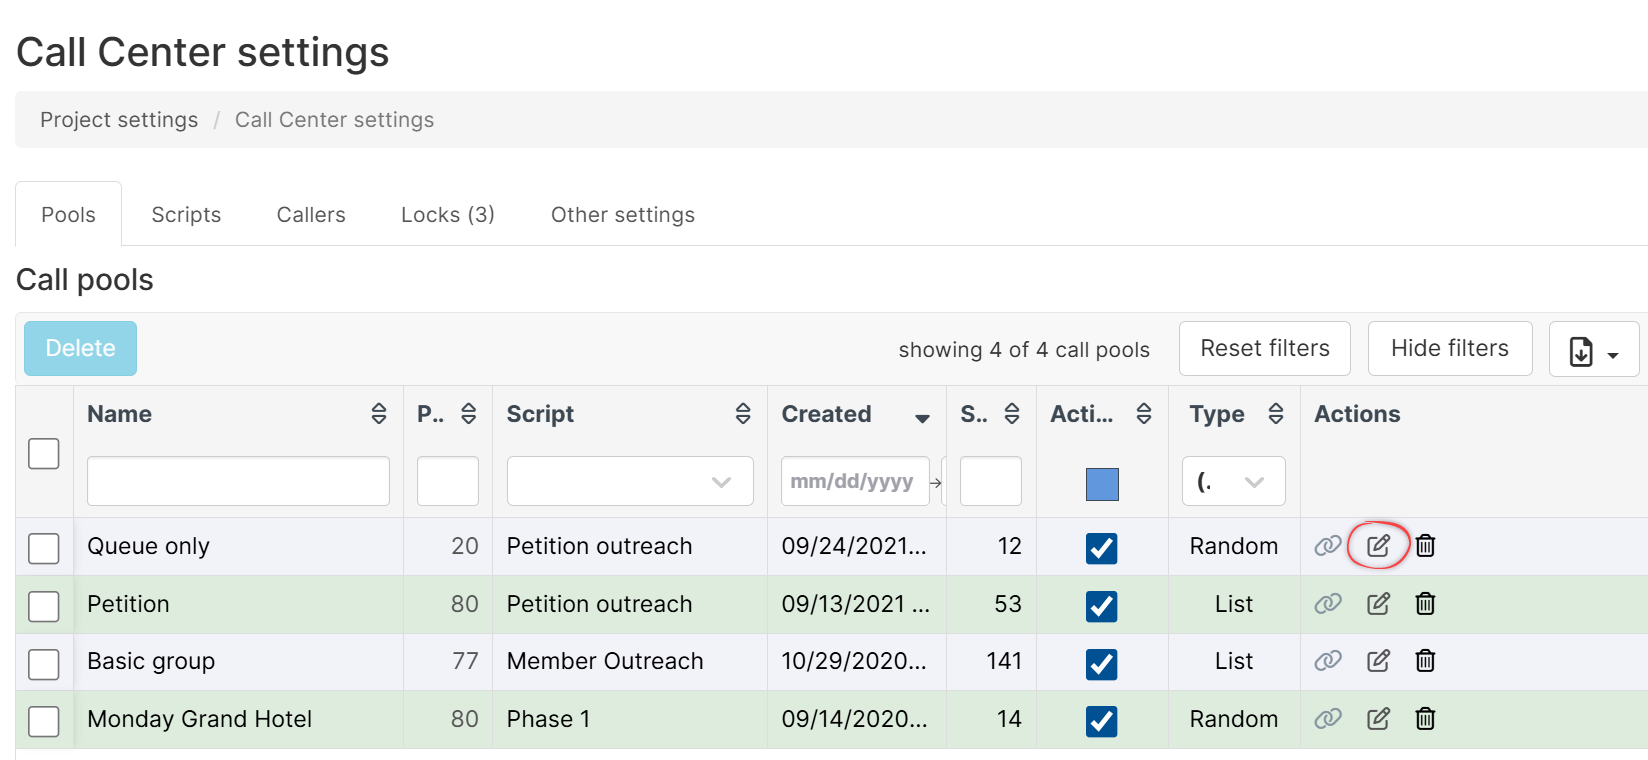Select the Basic group row checkbox
This screenshot has width=1648, height=760.
(x=44, y=664)
